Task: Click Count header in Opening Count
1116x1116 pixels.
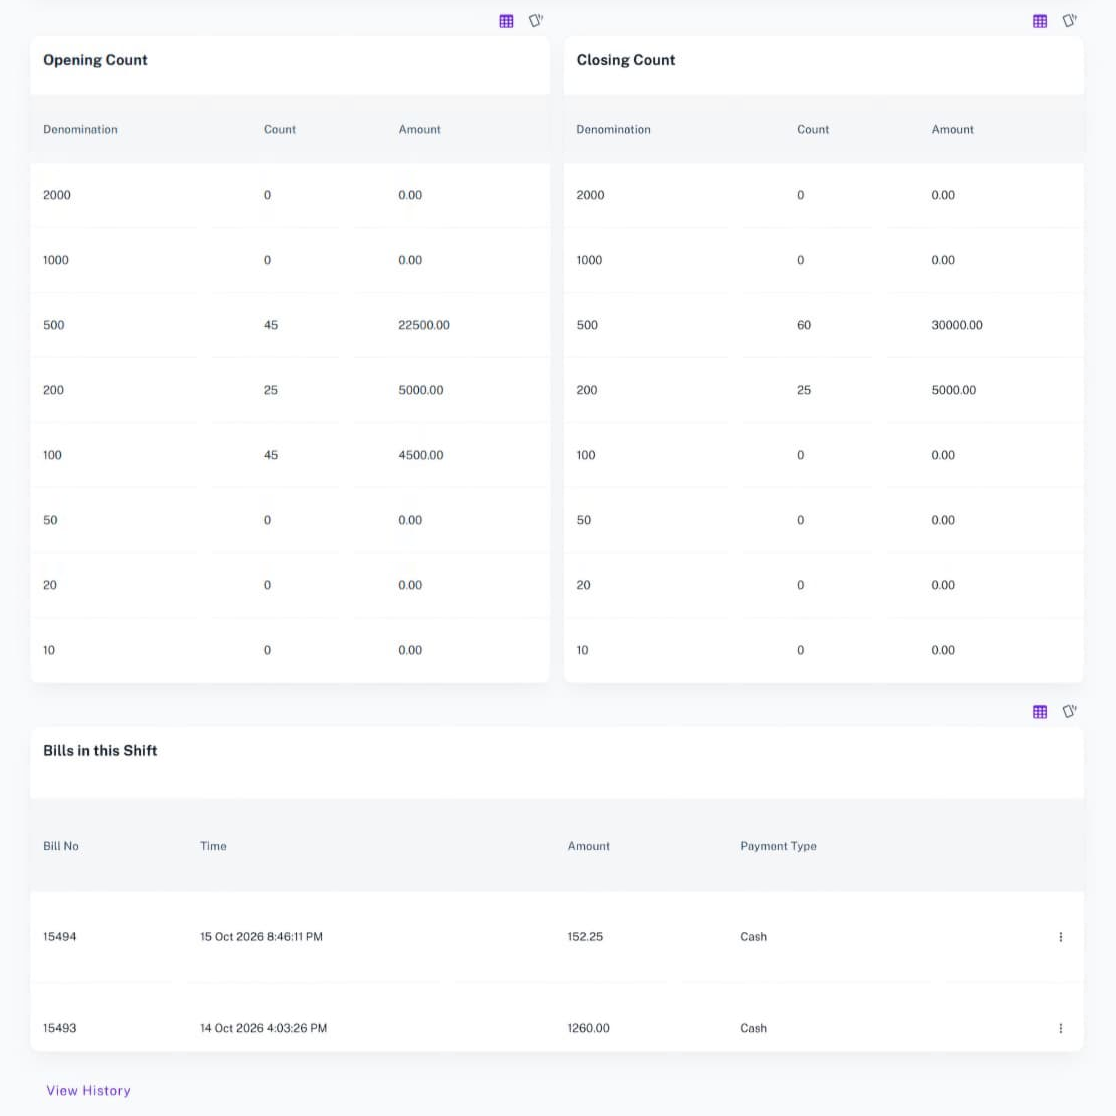Action: tap(280, 130)
